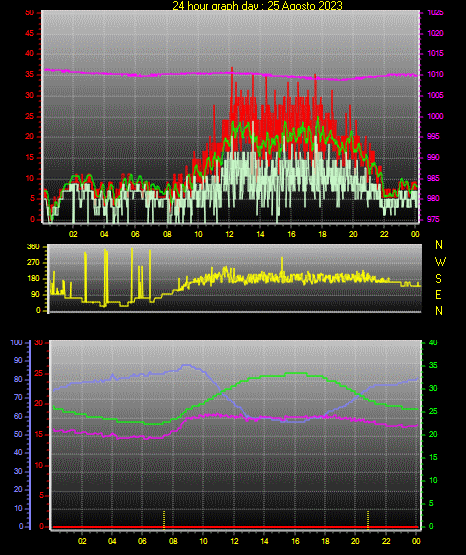Select green 30 label on temperature axis

tap(433, 388)
